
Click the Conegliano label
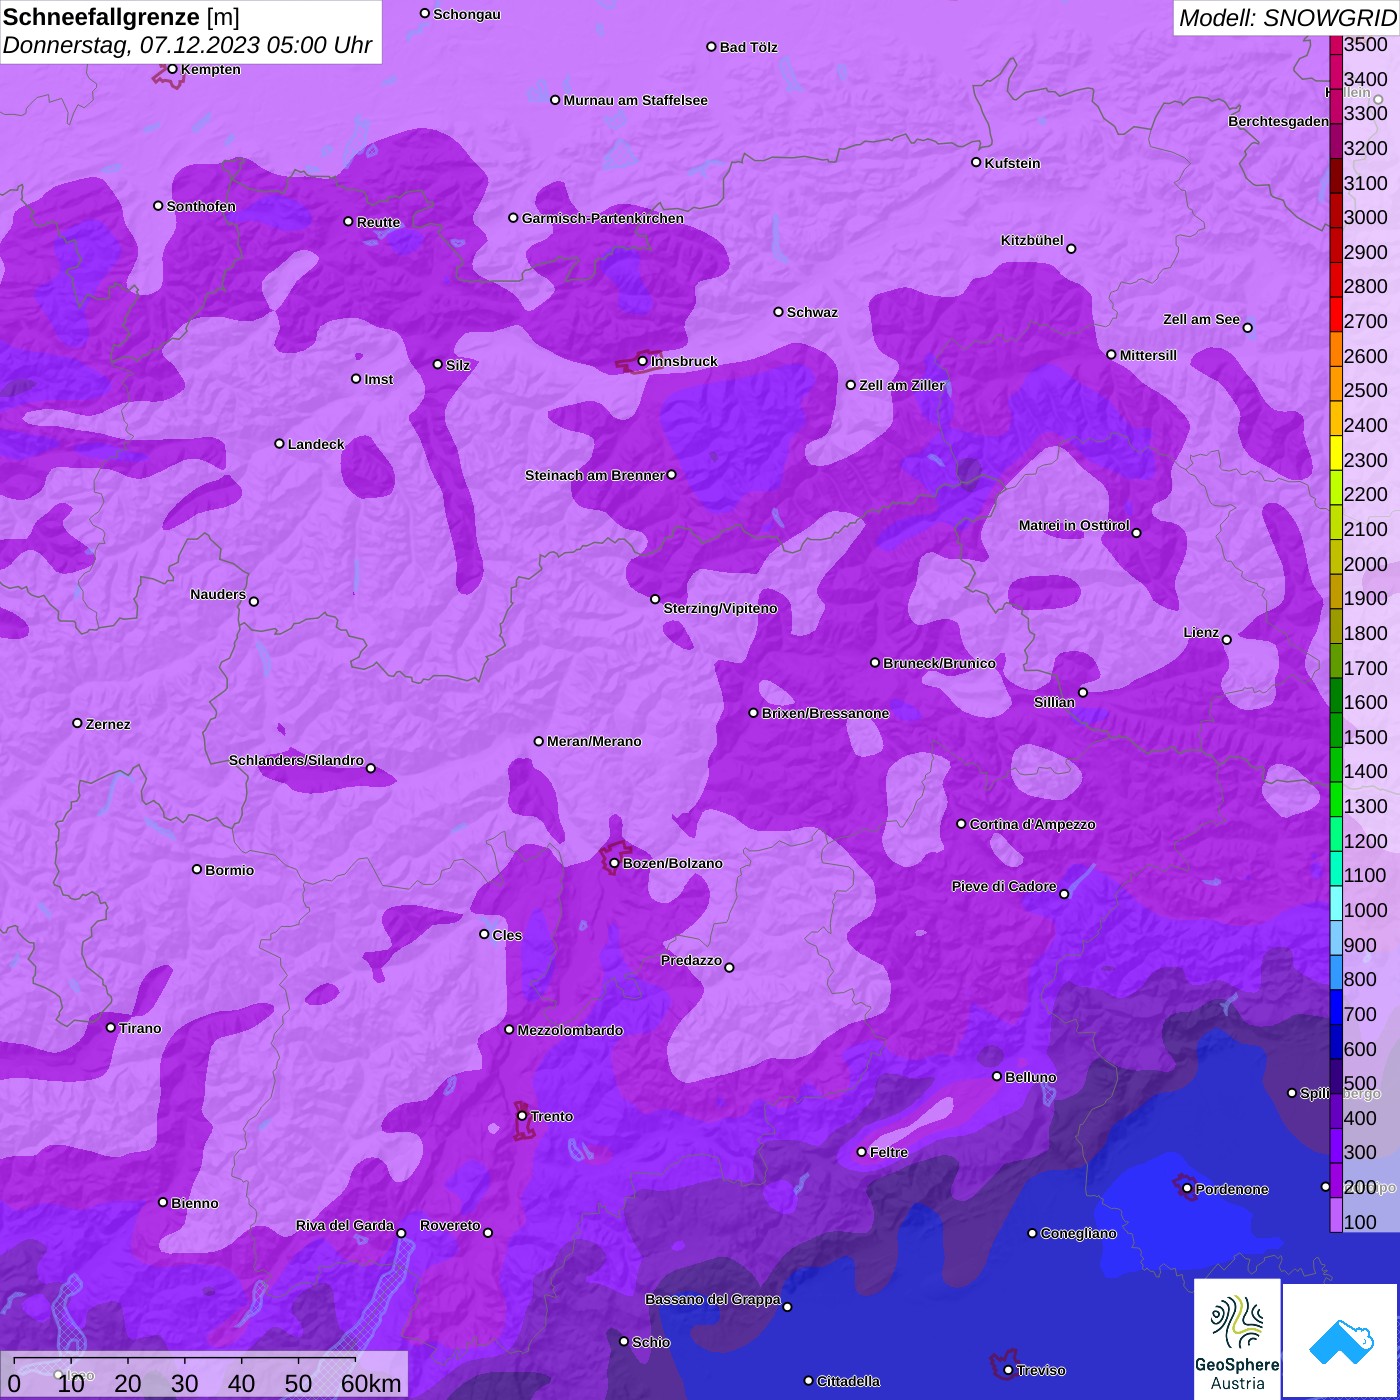click(1078, 1233)
